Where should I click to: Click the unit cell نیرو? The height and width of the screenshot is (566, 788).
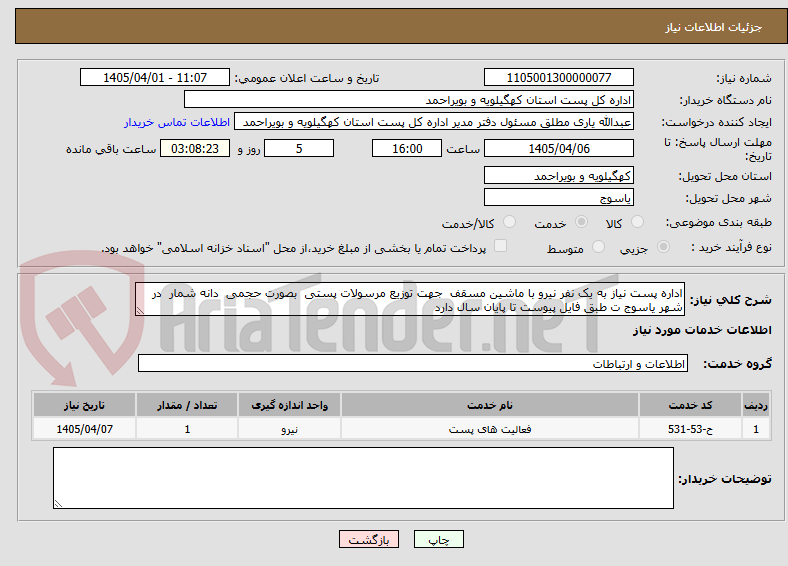point(289,429)
